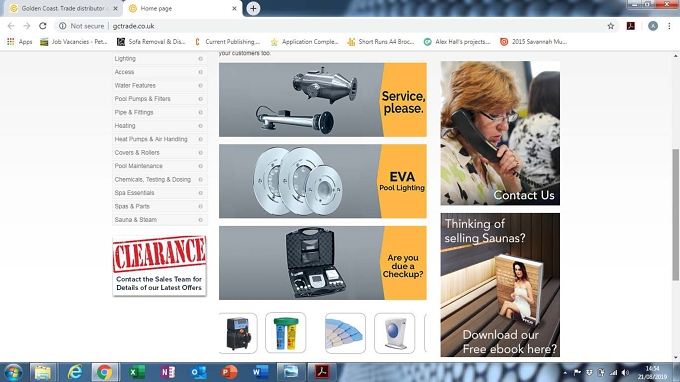Open Excel from the taskbar
The image size is (680, 382).
[137, 372]
